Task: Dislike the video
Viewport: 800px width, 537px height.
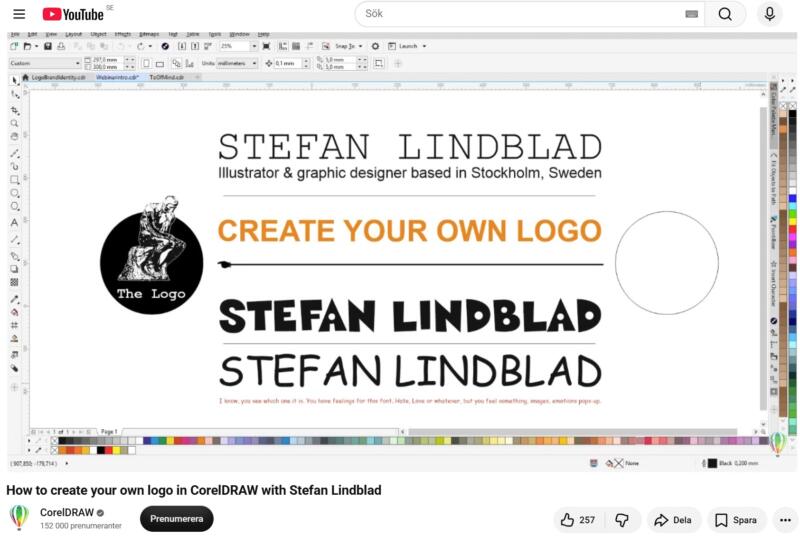Action: (622, 520)
